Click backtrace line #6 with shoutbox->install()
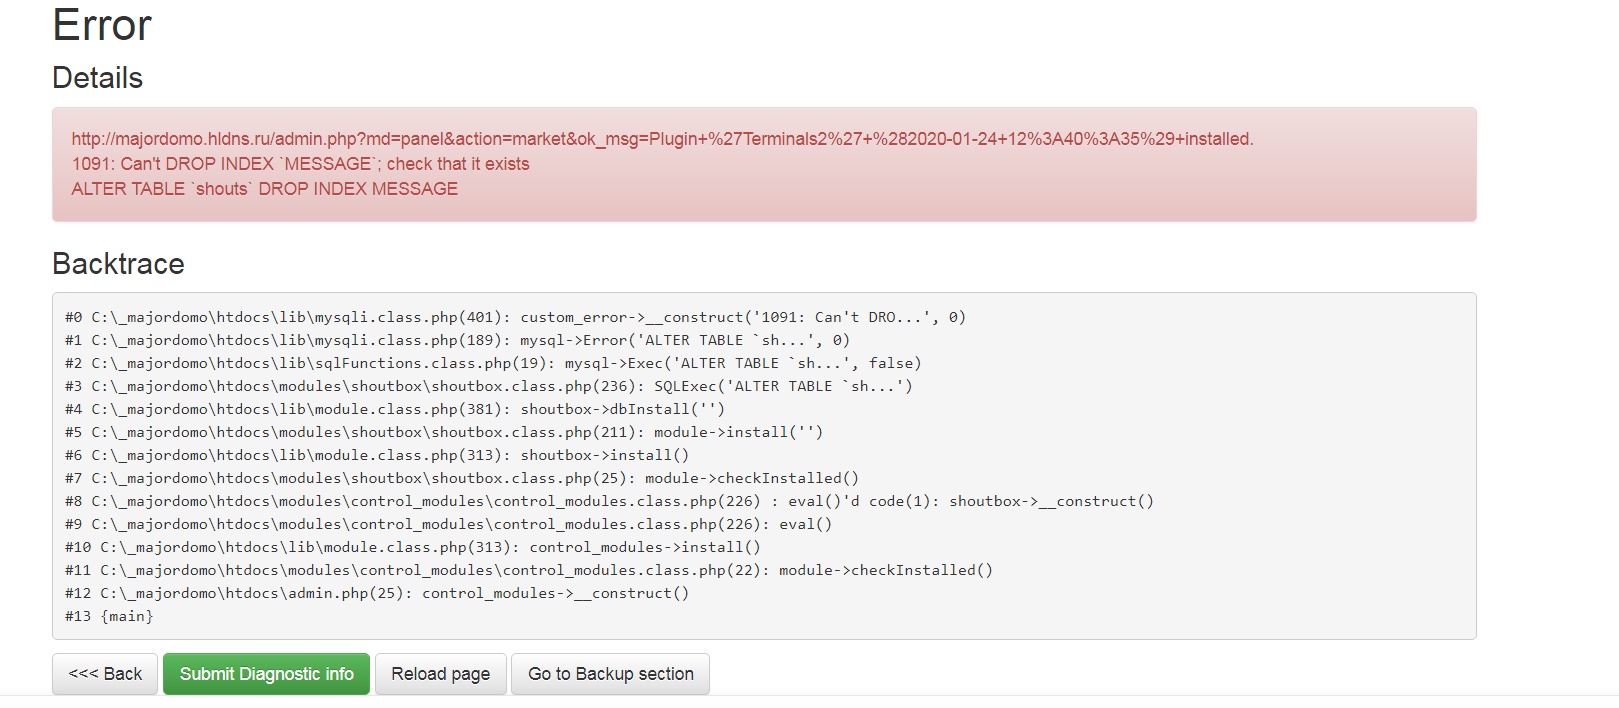 point(376,455)
